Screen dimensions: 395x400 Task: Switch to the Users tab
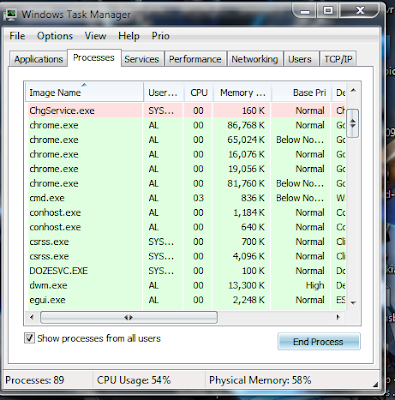pyautogui.click(x=300, y=59)
